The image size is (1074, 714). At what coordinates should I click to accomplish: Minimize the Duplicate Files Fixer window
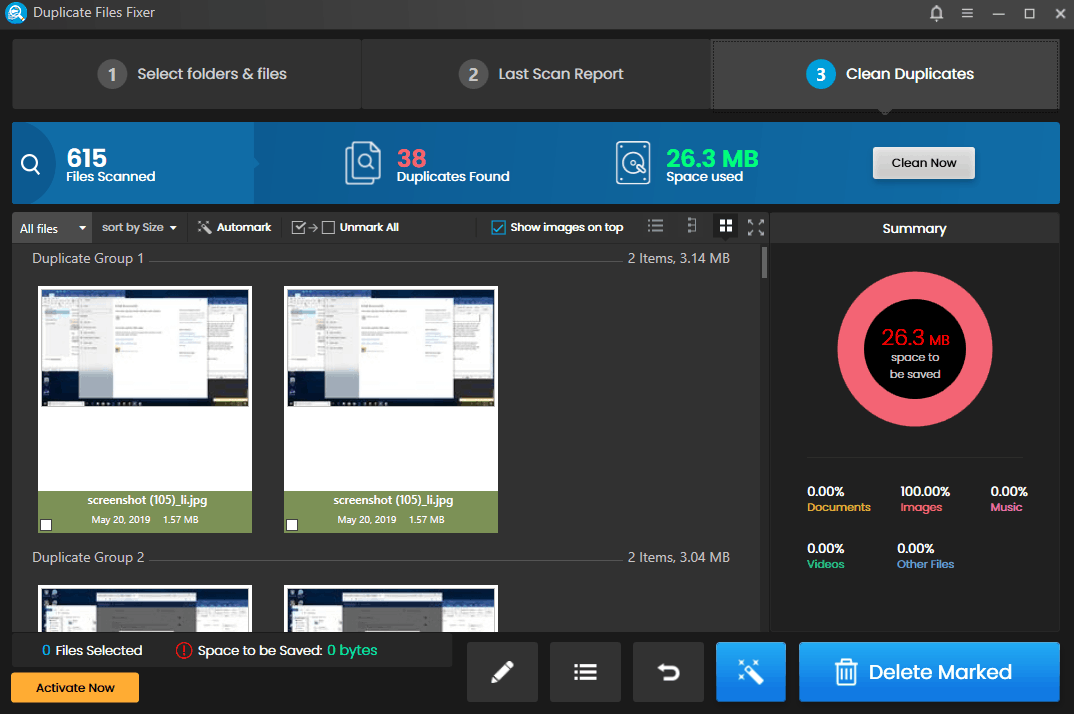(x=999, y=13)
